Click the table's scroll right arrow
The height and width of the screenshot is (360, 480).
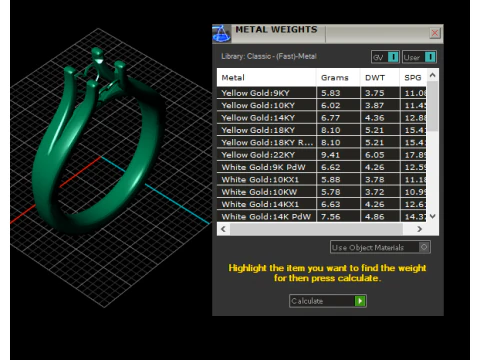[x=420, y=229]
